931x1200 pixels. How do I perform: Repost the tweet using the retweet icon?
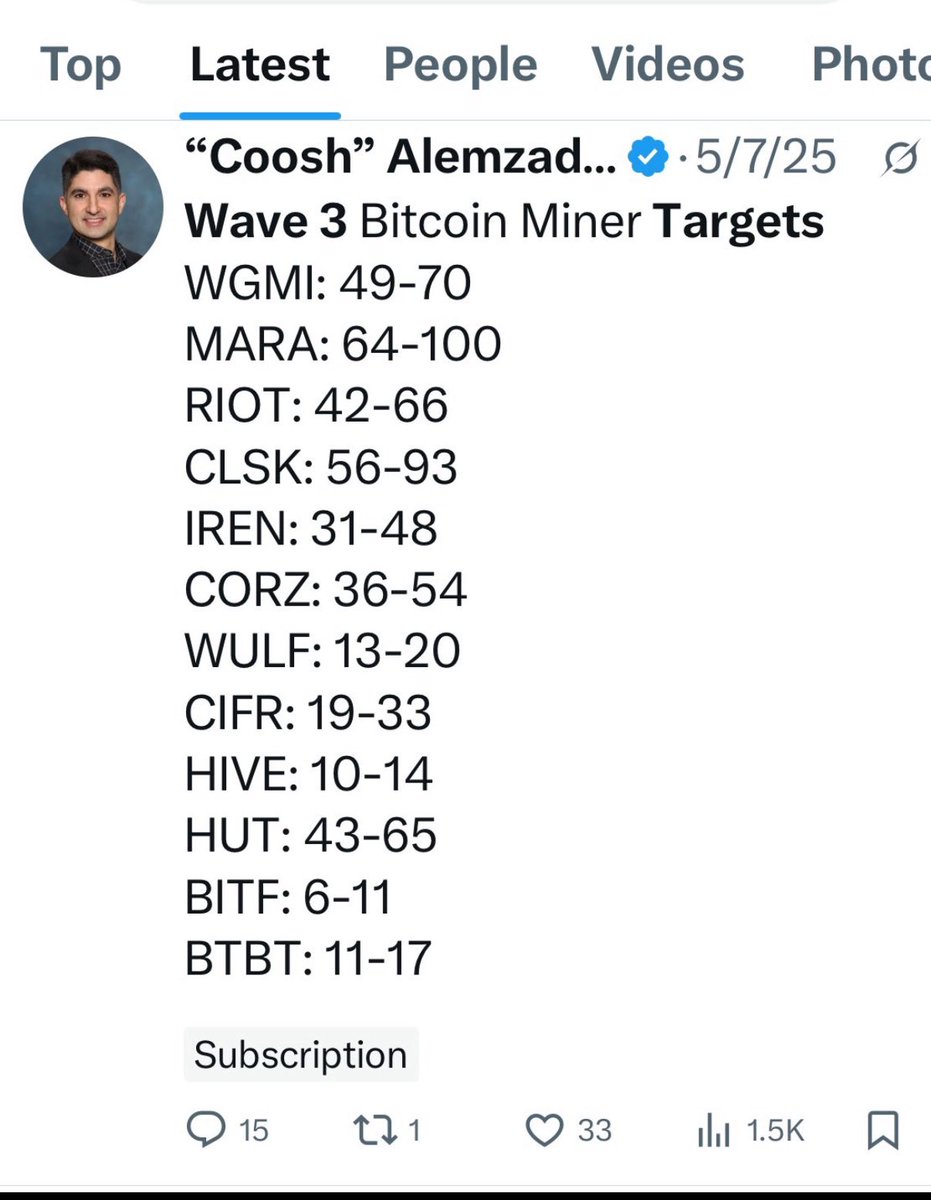(x=373, y=1130)
